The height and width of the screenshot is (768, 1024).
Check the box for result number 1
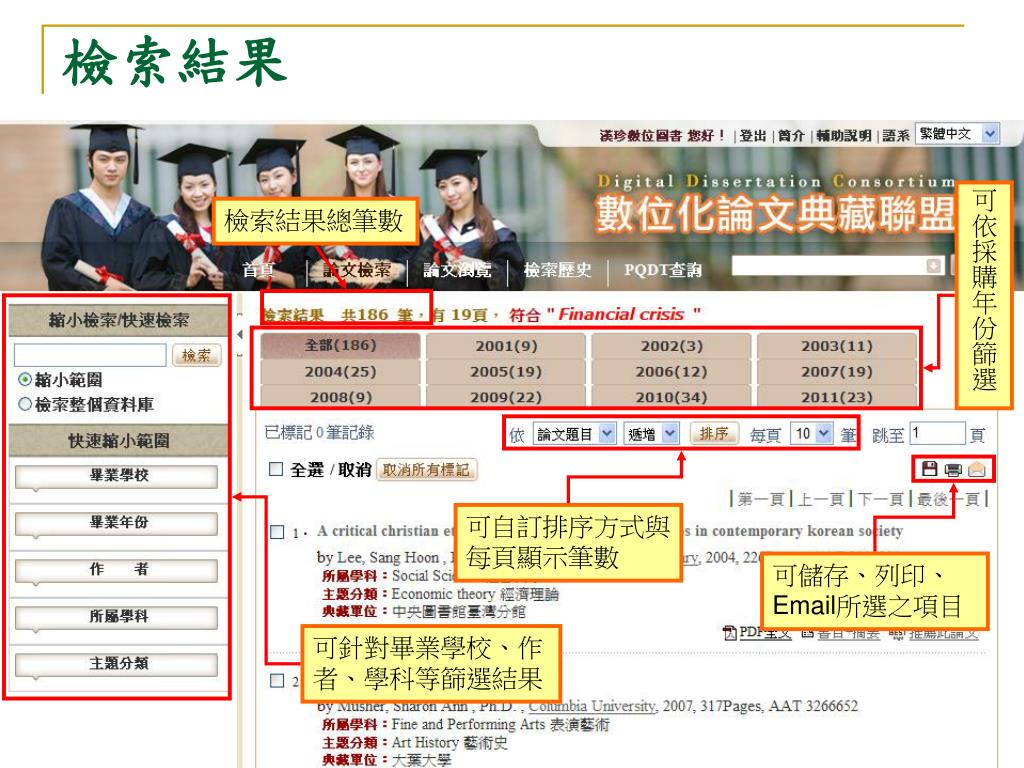pyautogui.click(x=277, y=532)
